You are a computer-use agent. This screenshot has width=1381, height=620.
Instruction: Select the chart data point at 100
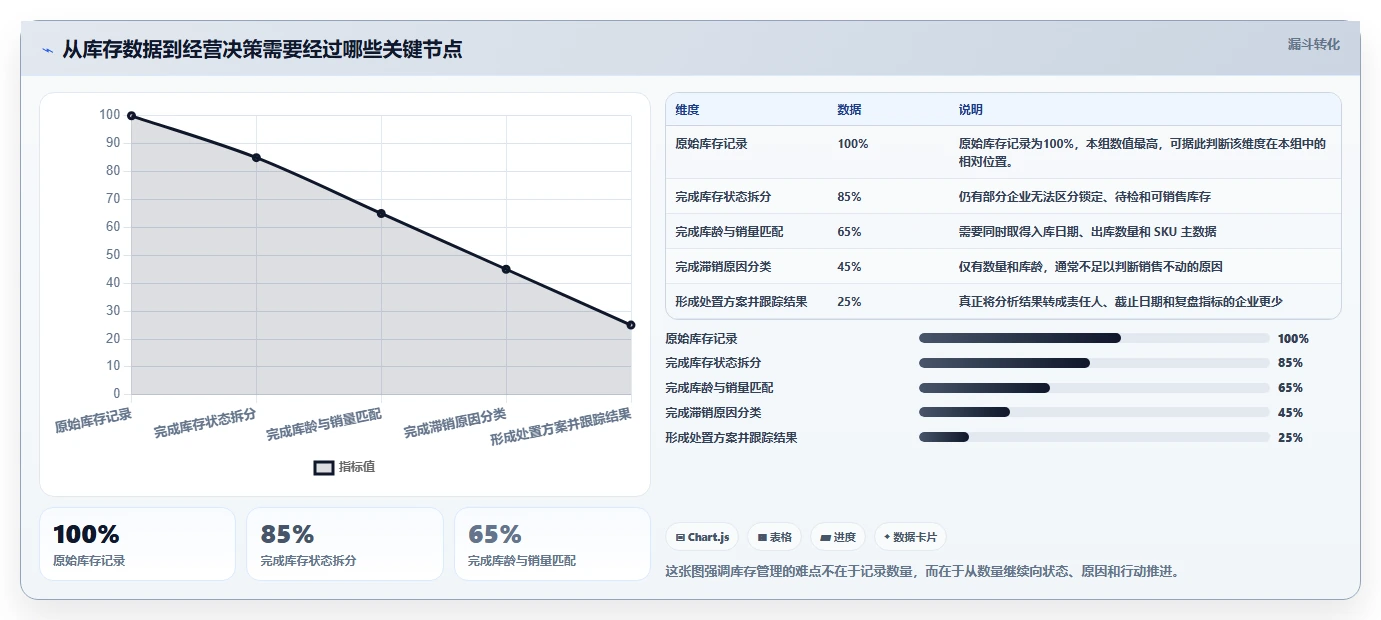(131, 116)
